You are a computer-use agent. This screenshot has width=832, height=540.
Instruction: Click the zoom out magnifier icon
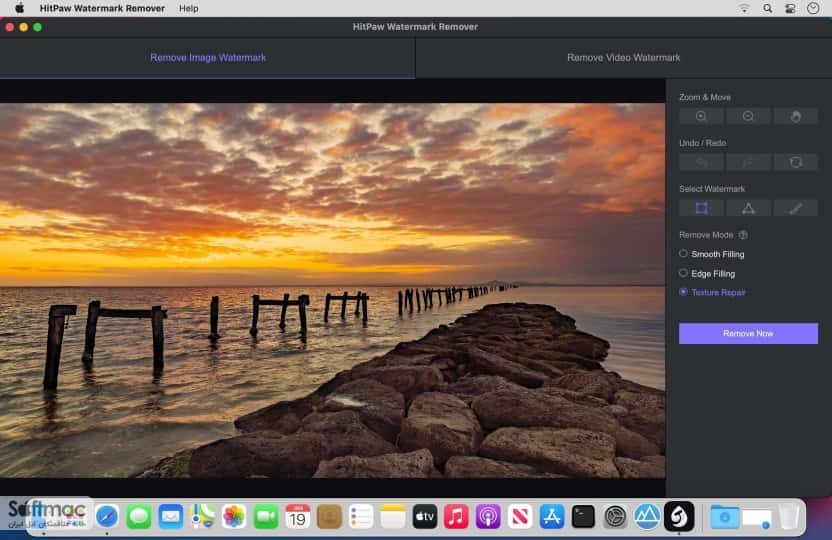tap(748, 116)
